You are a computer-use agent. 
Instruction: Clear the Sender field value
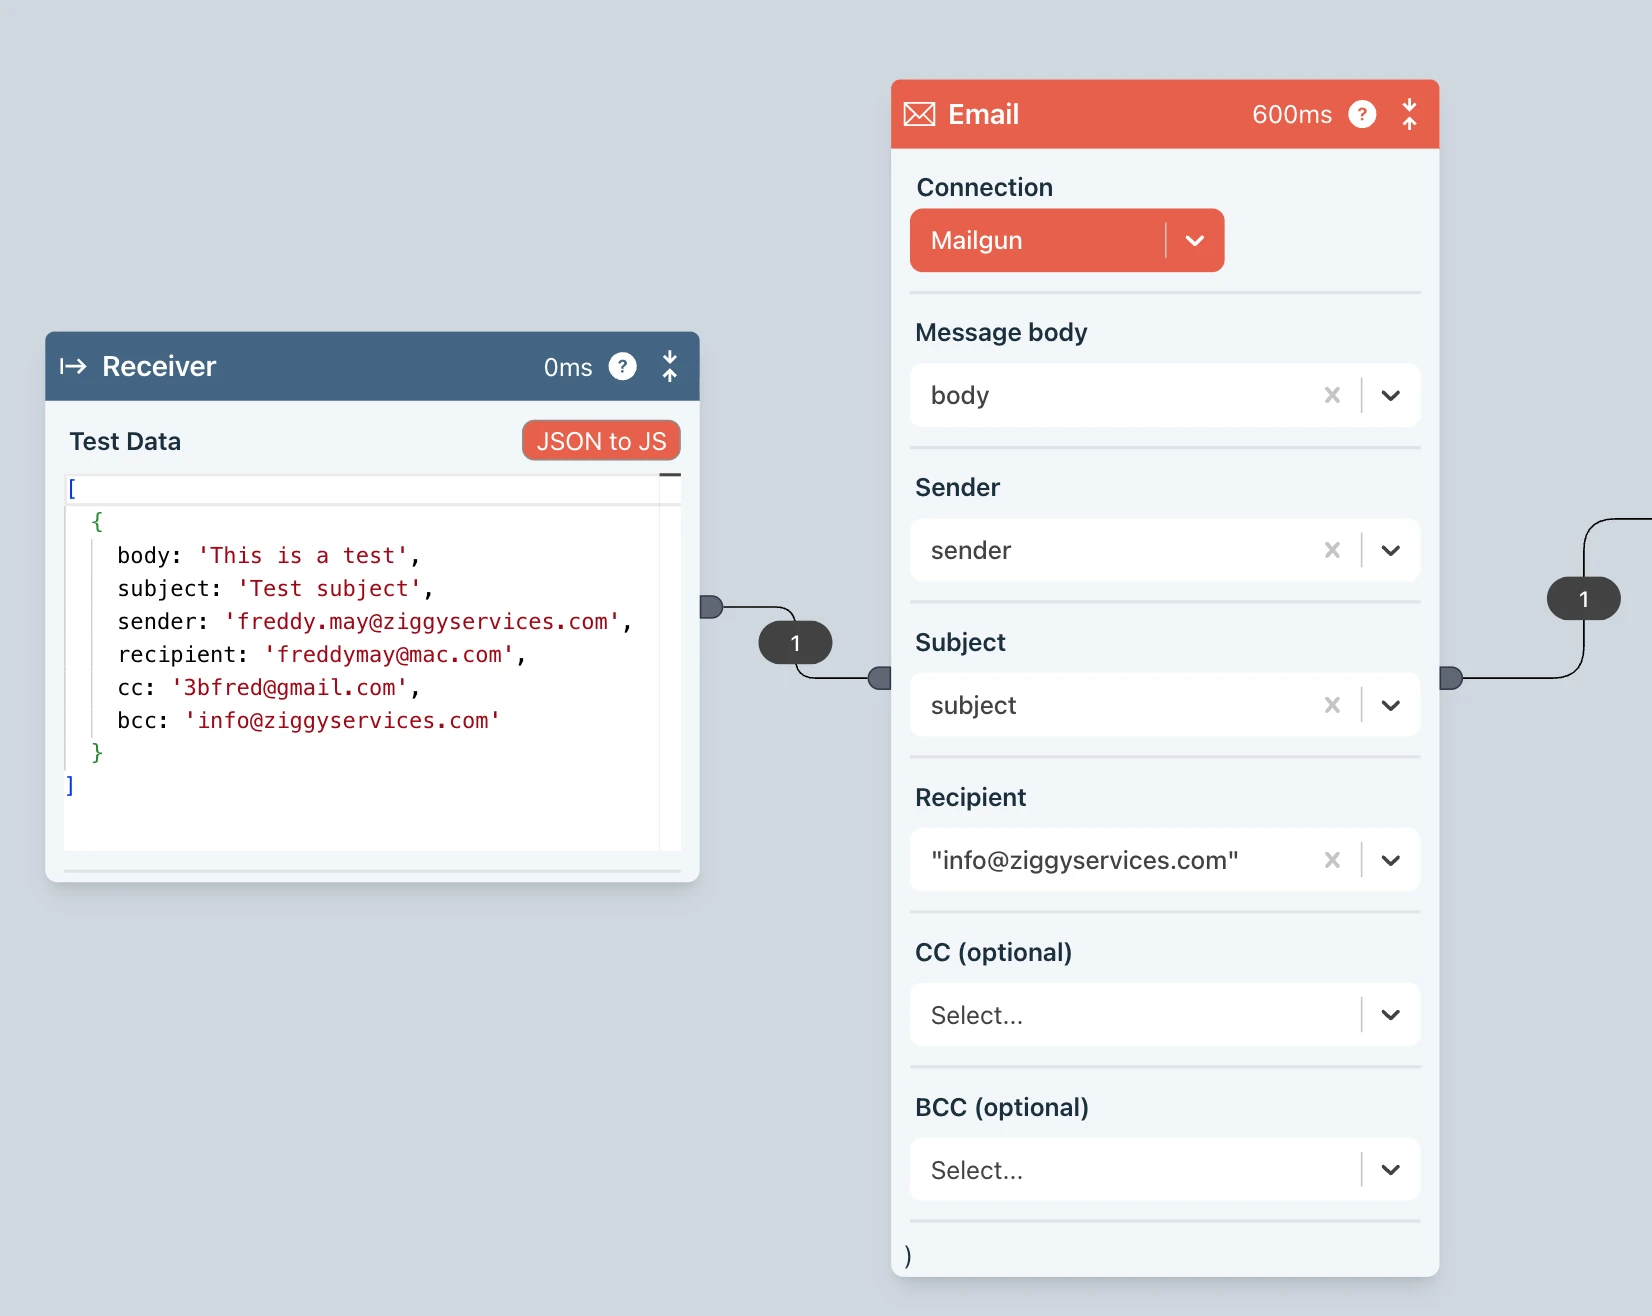tap(1332, 550)
